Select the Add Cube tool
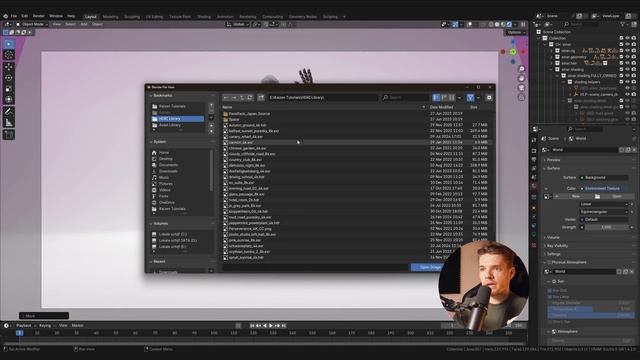Image resolution: width=640 pixels, height=360 pixels. tap(9, 134)
